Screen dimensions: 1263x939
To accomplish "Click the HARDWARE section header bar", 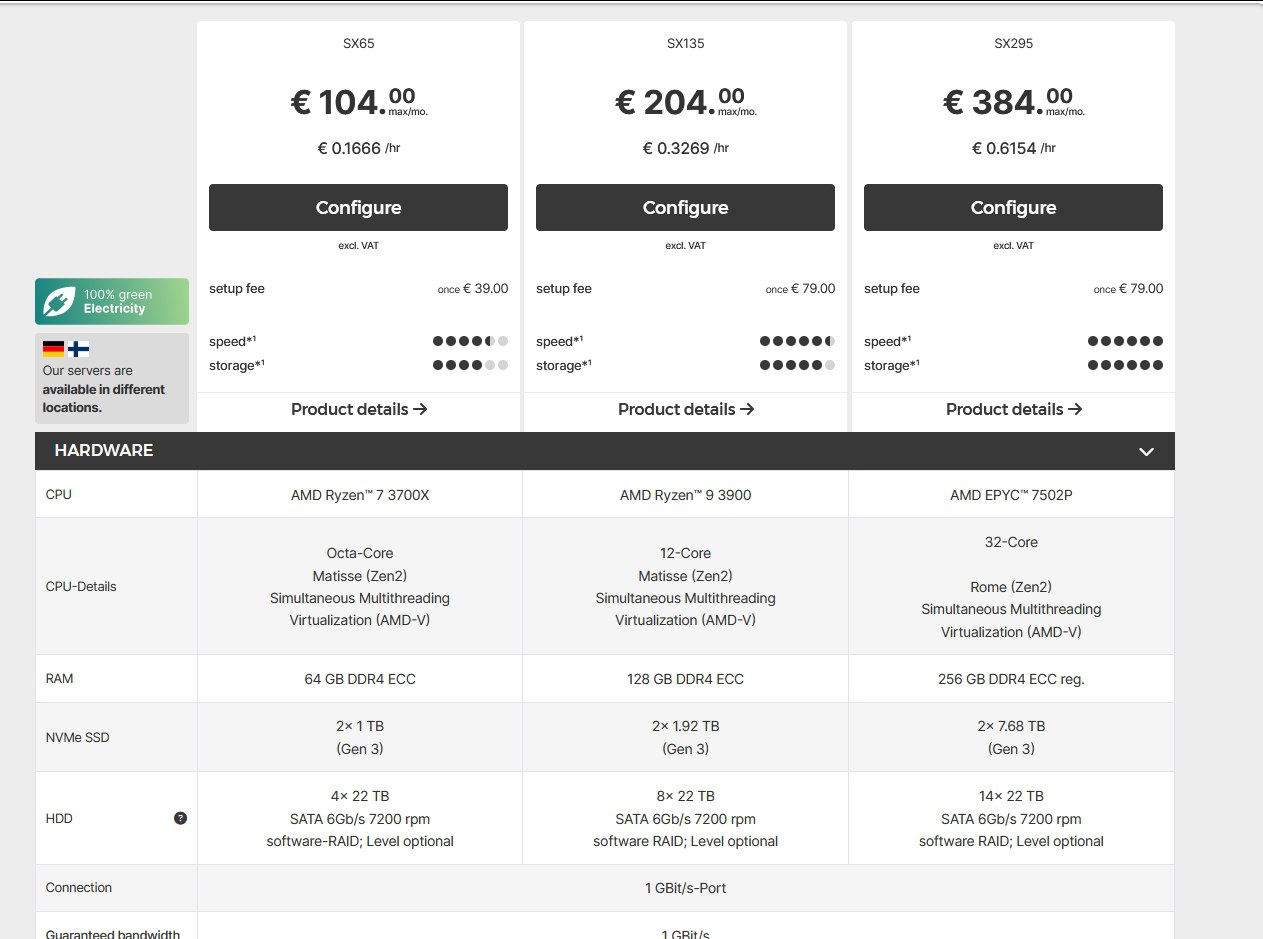I will [605, 451].
